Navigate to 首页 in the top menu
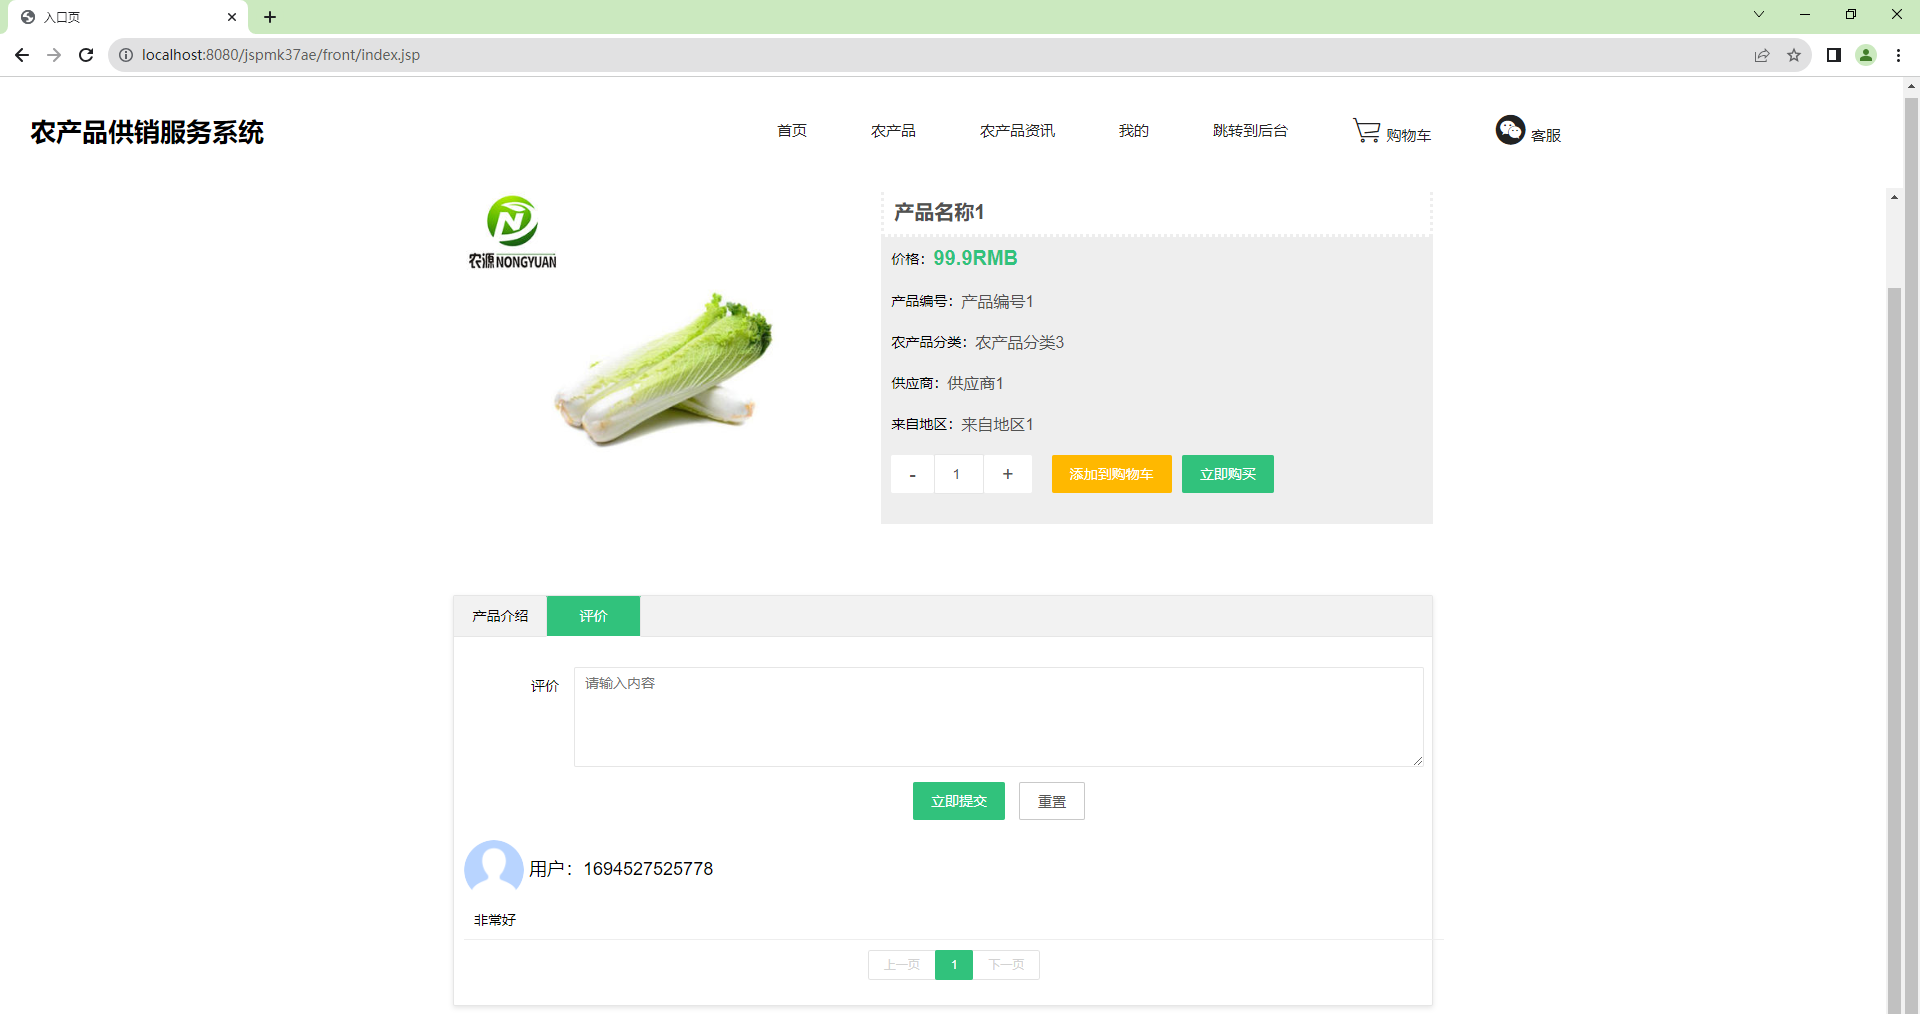1920x1014 pixels. tap(791, 130)
